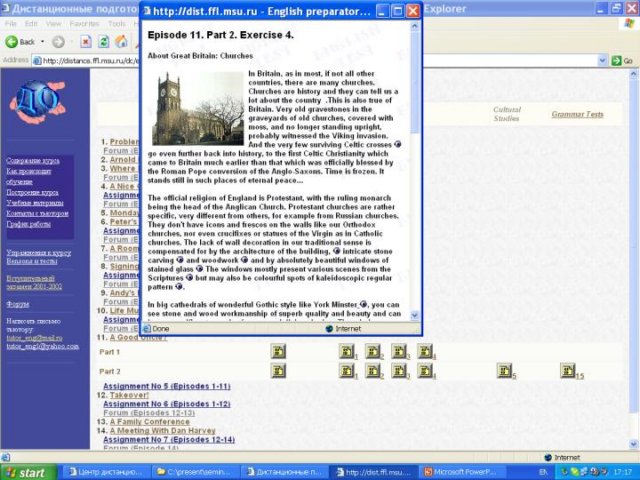This screenshot has height=480, width=640.
Task: Click the green Go button beside address bar
Action: pos(622,61)
